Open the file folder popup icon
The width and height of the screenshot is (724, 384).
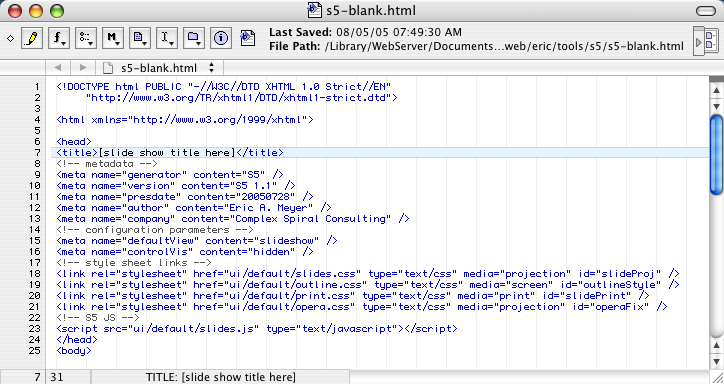click(194, 38)
